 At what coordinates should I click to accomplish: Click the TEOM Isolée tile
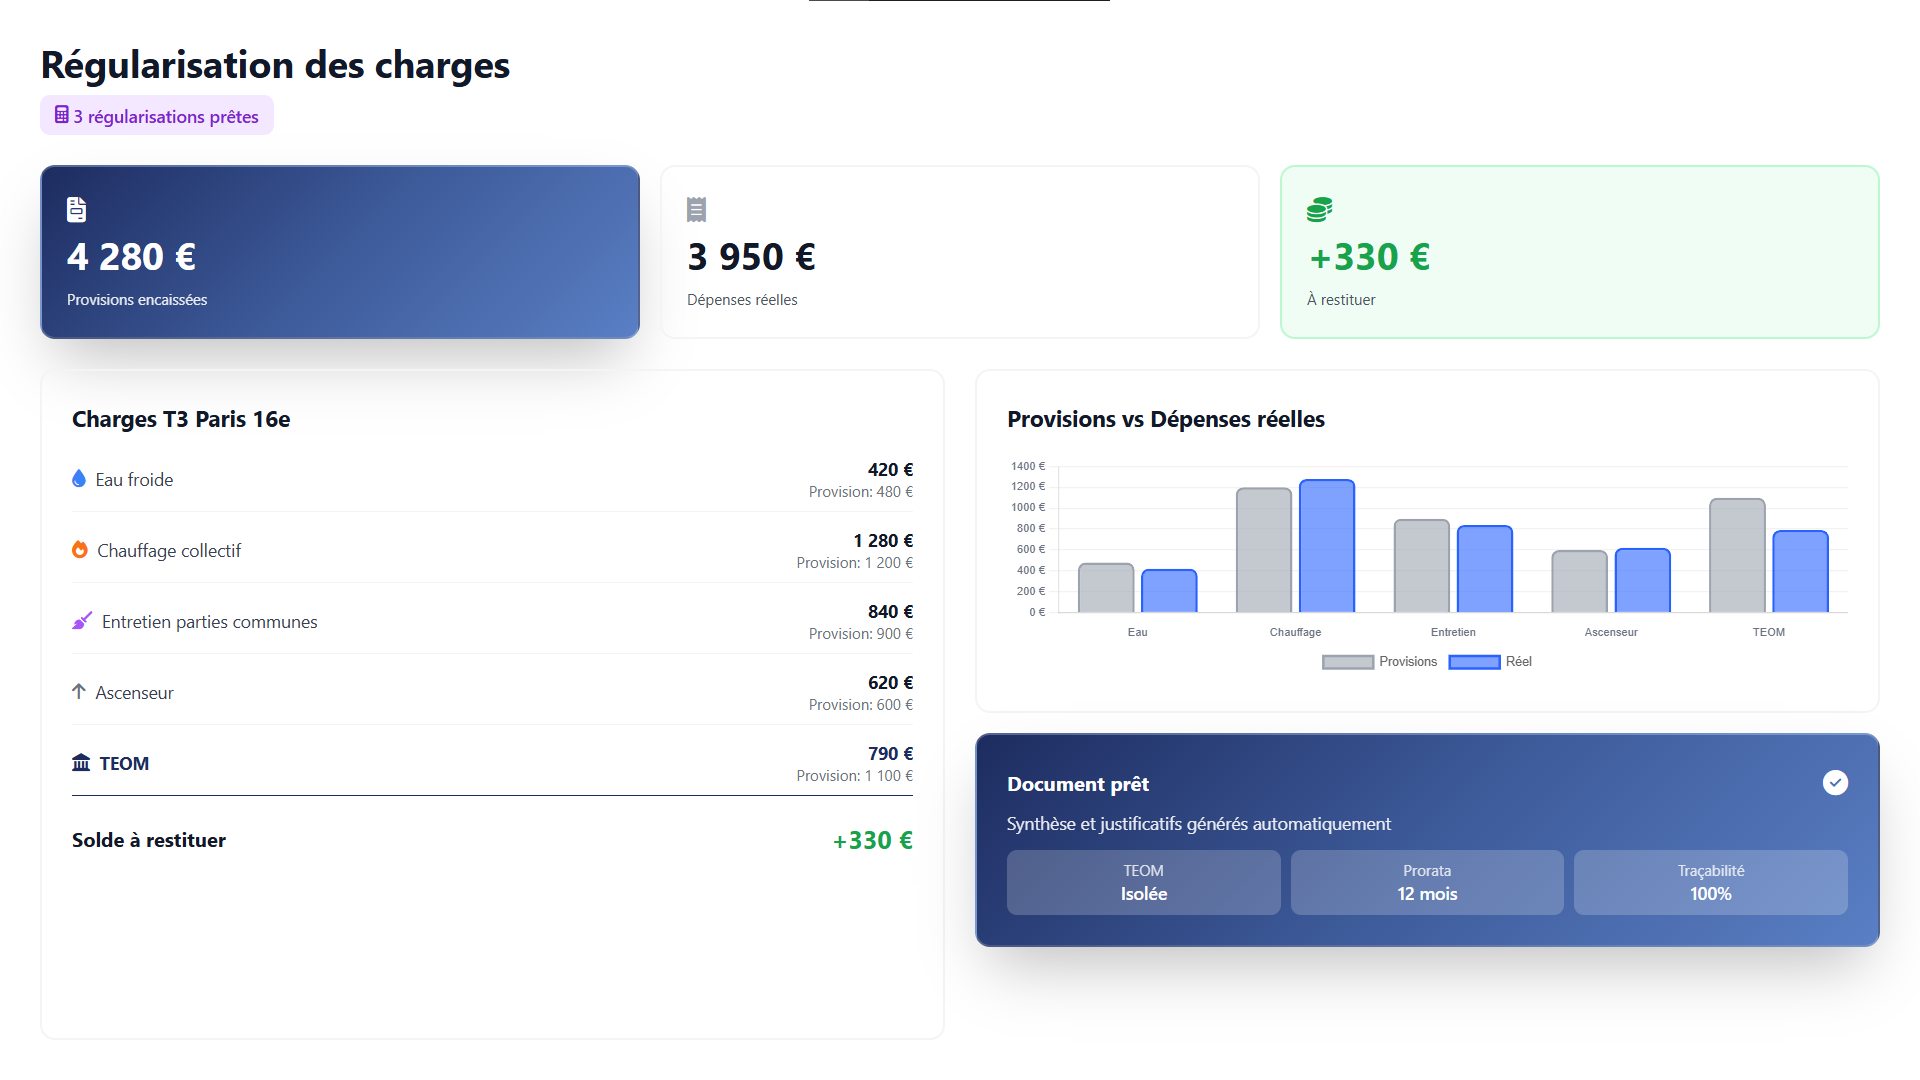[1143, 882]
